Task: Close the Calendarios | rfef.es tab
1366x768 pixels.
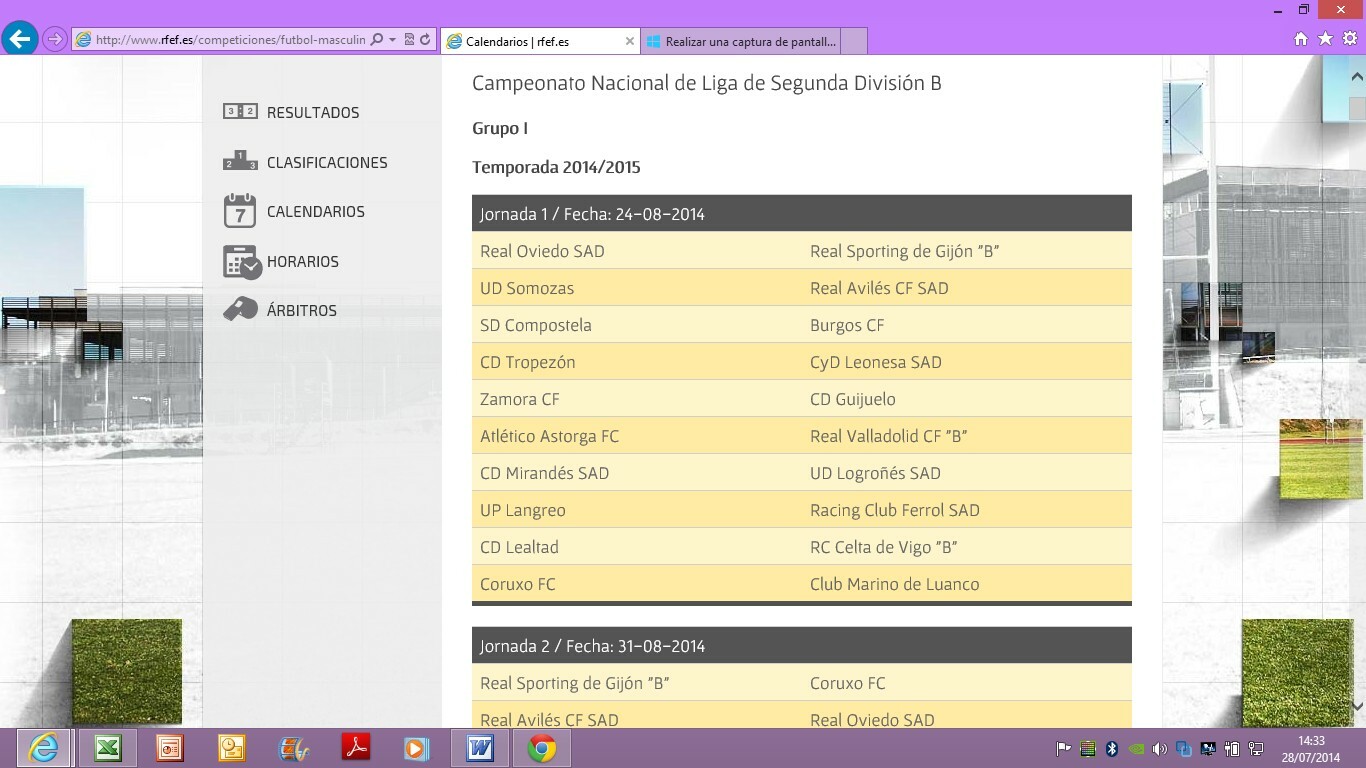Action: coord(630,41)
